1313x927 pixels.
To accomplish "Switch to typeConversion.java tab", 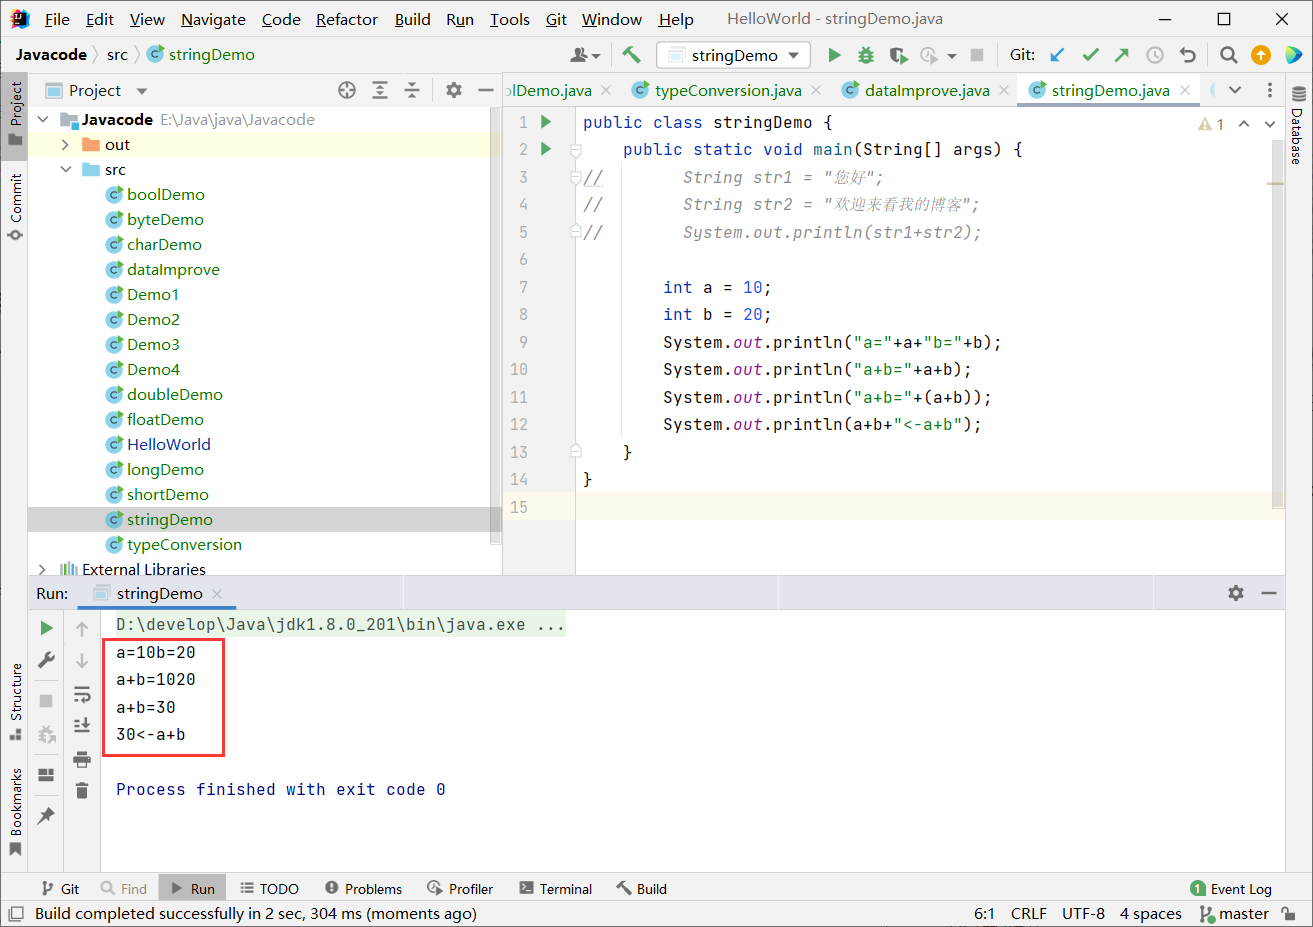I will tap(728, 90).
